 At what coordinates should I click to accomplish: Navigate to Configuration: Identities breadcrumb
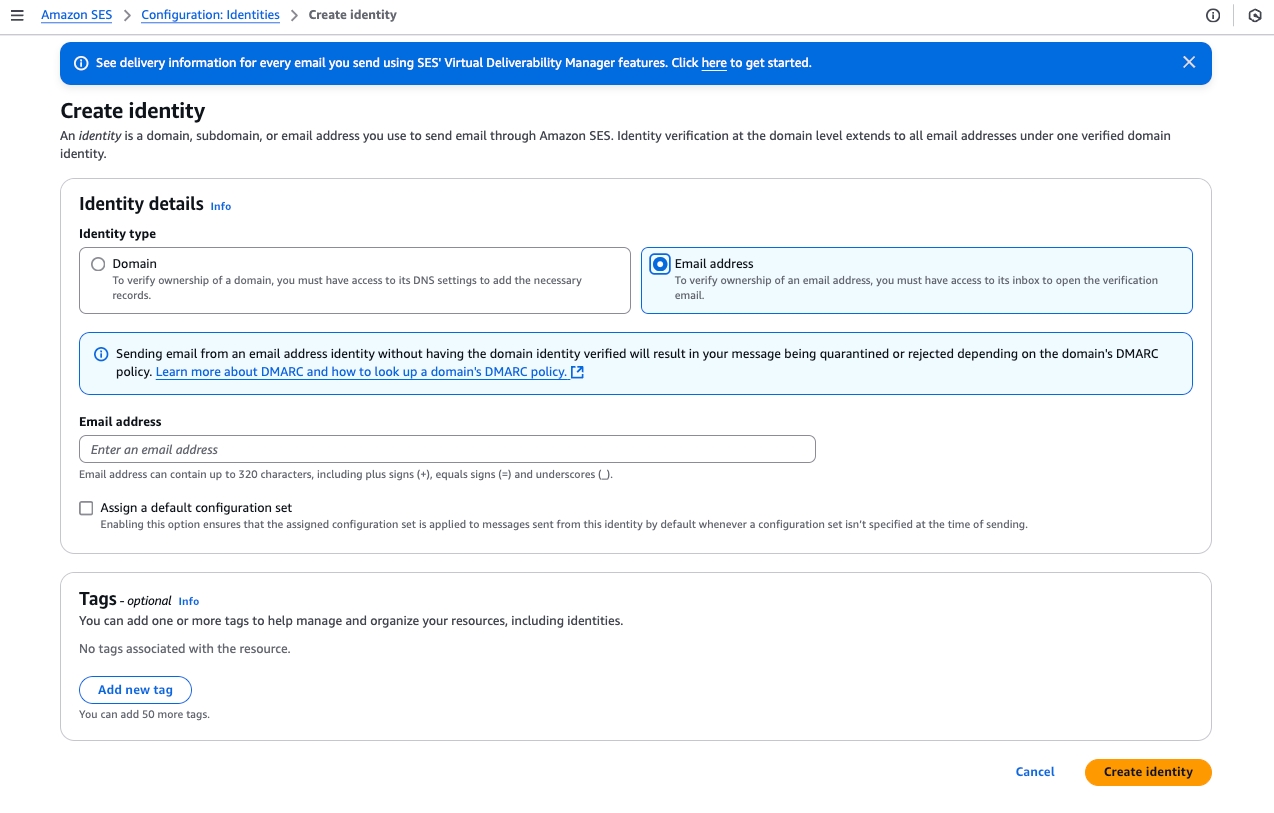(210, 15)
